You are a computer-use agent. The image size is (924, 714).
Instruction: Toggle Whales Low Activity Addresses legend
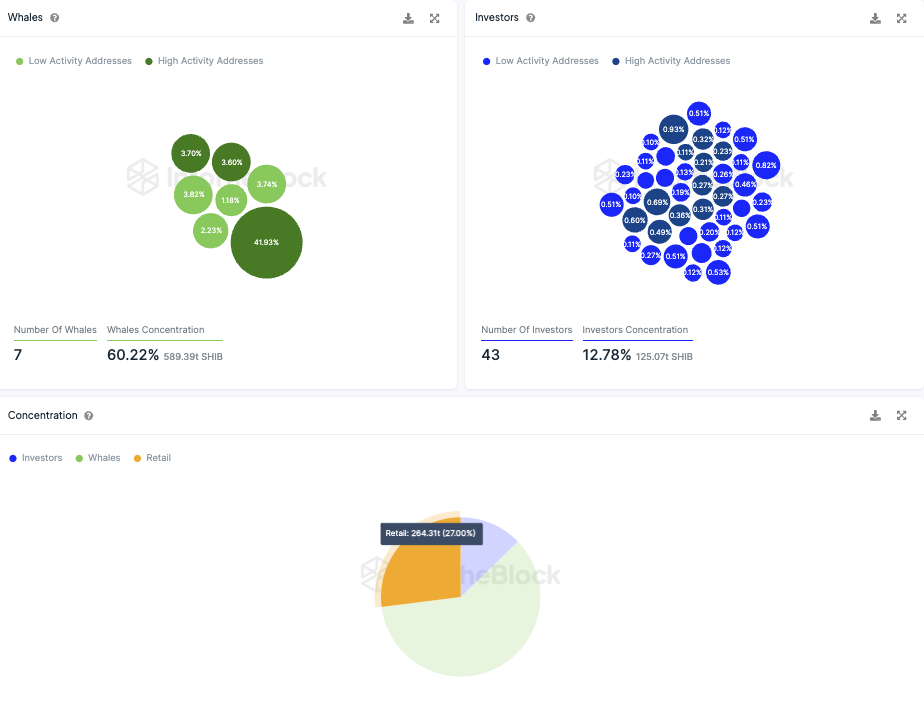[x=74, y=61]
